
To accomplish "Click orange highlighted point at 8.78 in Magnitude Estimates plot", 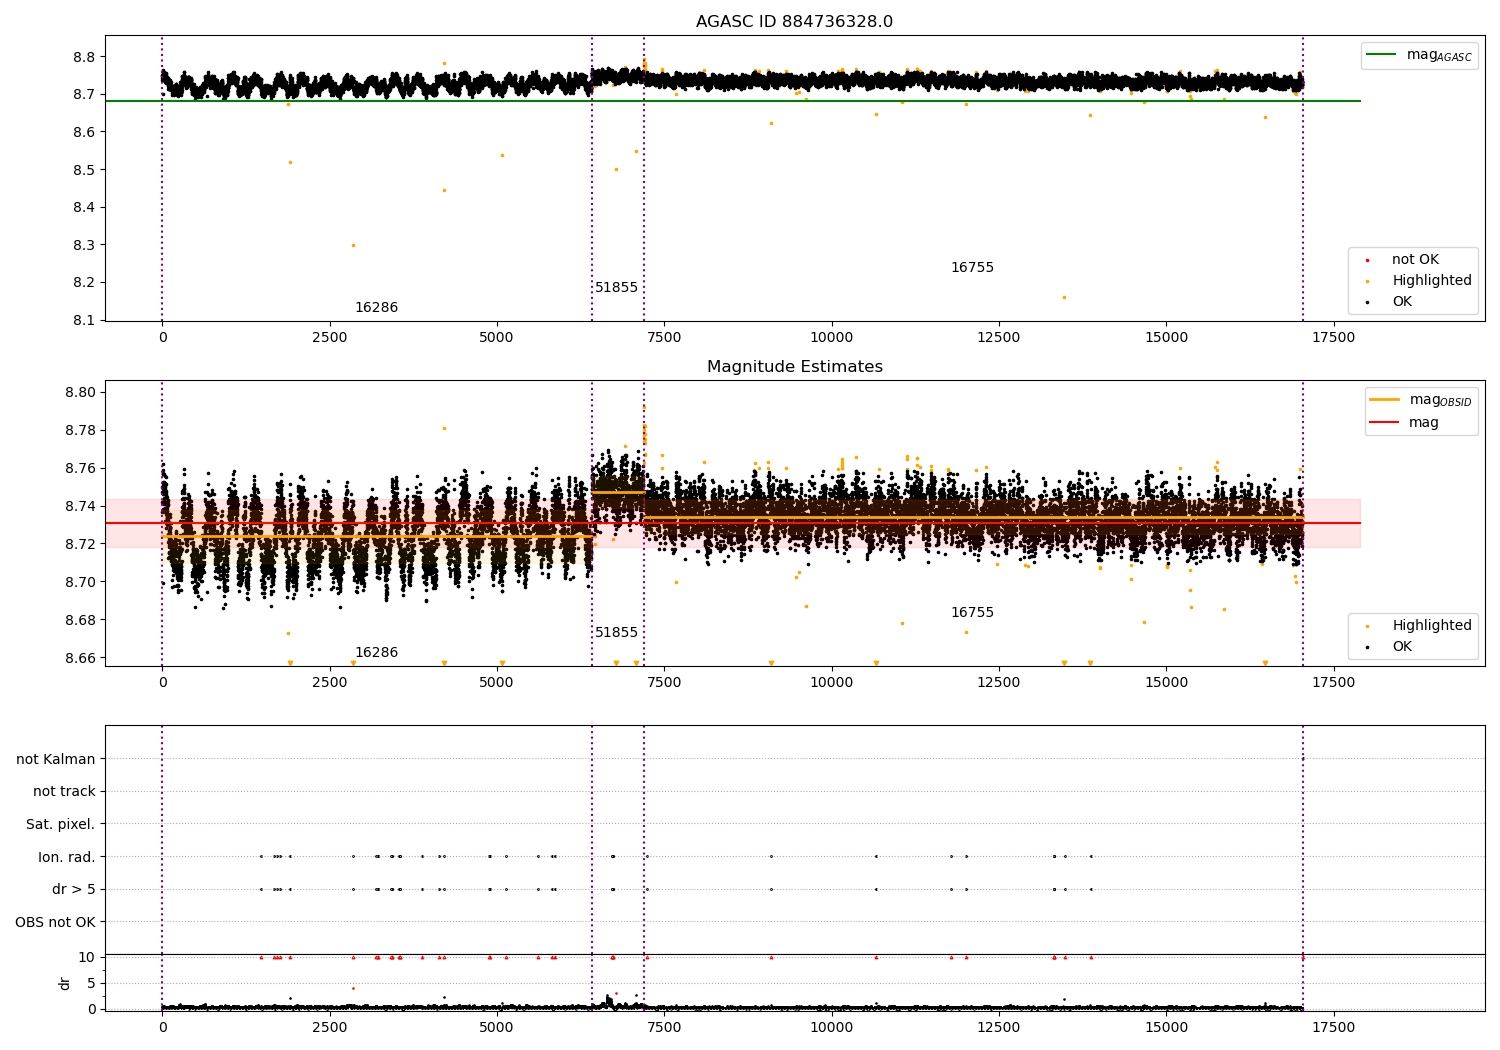I will click(444, 428).
